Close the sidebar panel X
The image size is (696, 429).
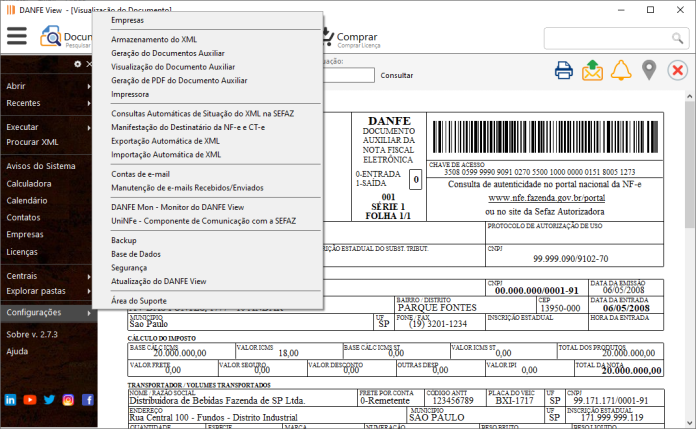point(89,64)
